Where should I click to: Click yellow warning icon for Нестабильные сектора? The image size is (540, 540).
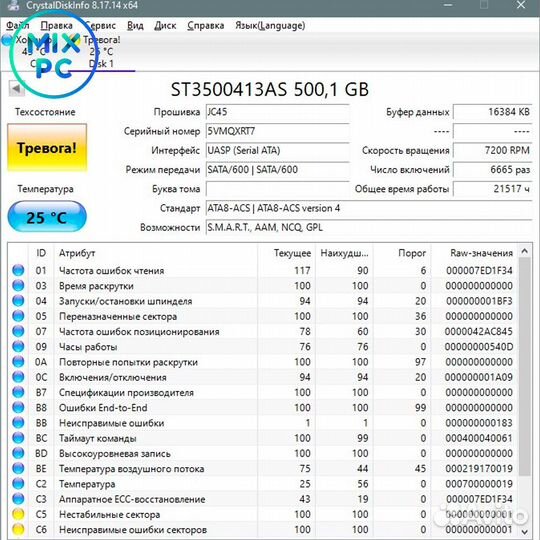pyautogui.click(x=18, y=514)
